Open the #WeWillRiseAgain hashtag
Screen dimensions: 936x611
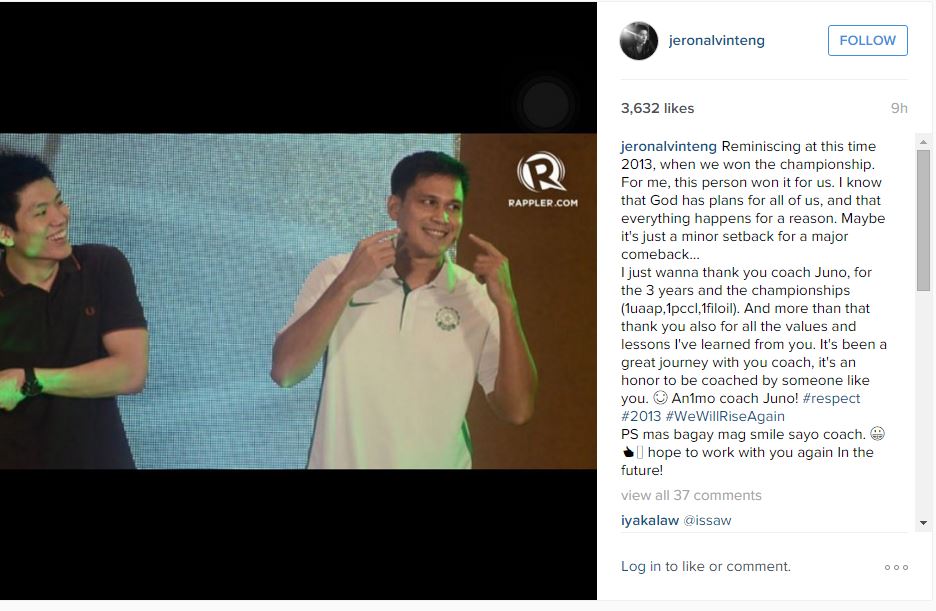pyautogui.click(x=725, y=416)
